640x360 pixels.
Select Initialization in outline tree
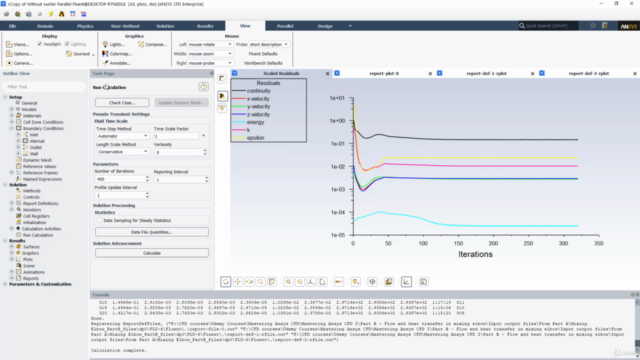34,222
